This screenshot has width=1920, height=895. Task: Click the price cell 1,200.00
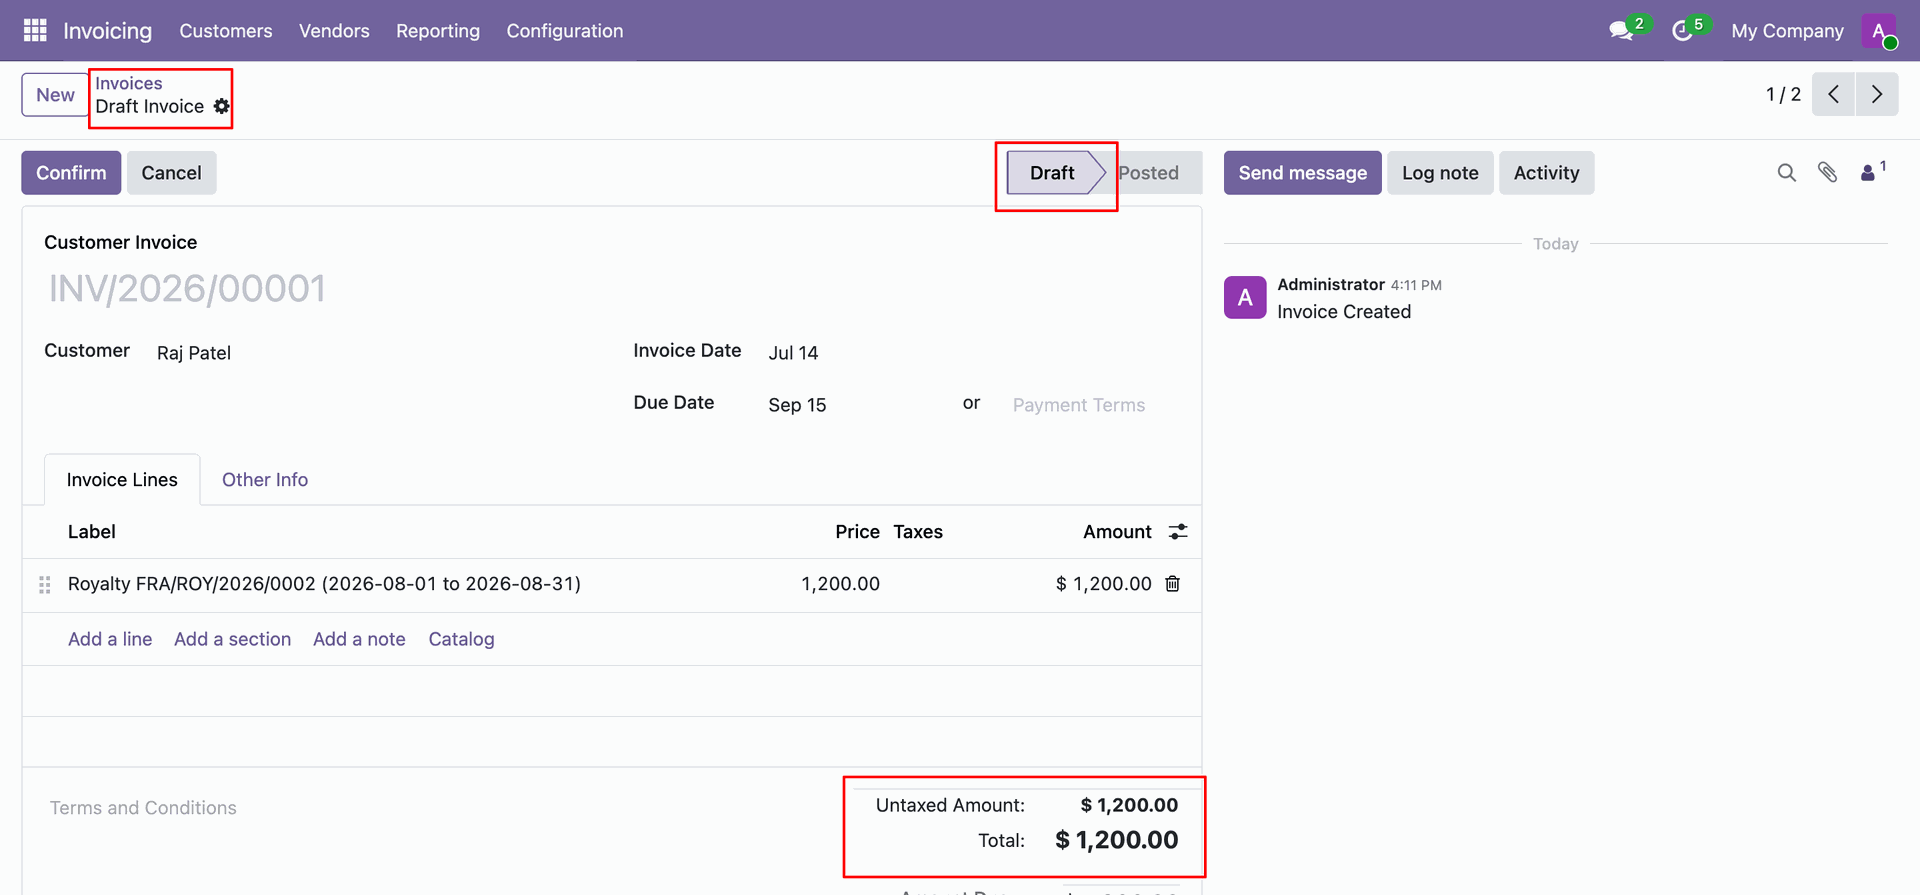(x=840, y=584)
